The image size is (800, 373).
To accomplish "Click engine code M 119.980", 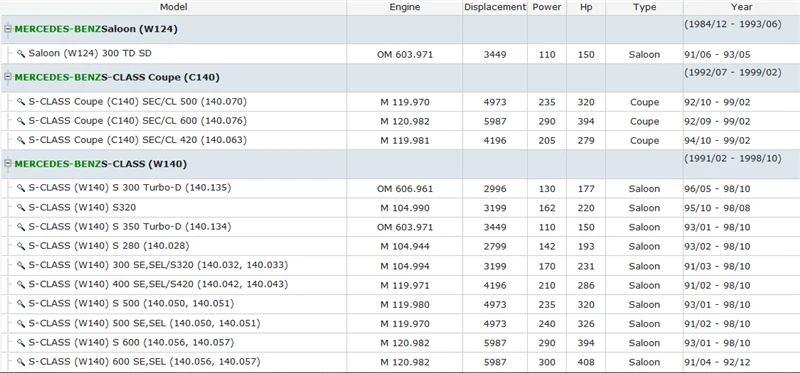I will point(405,305).
